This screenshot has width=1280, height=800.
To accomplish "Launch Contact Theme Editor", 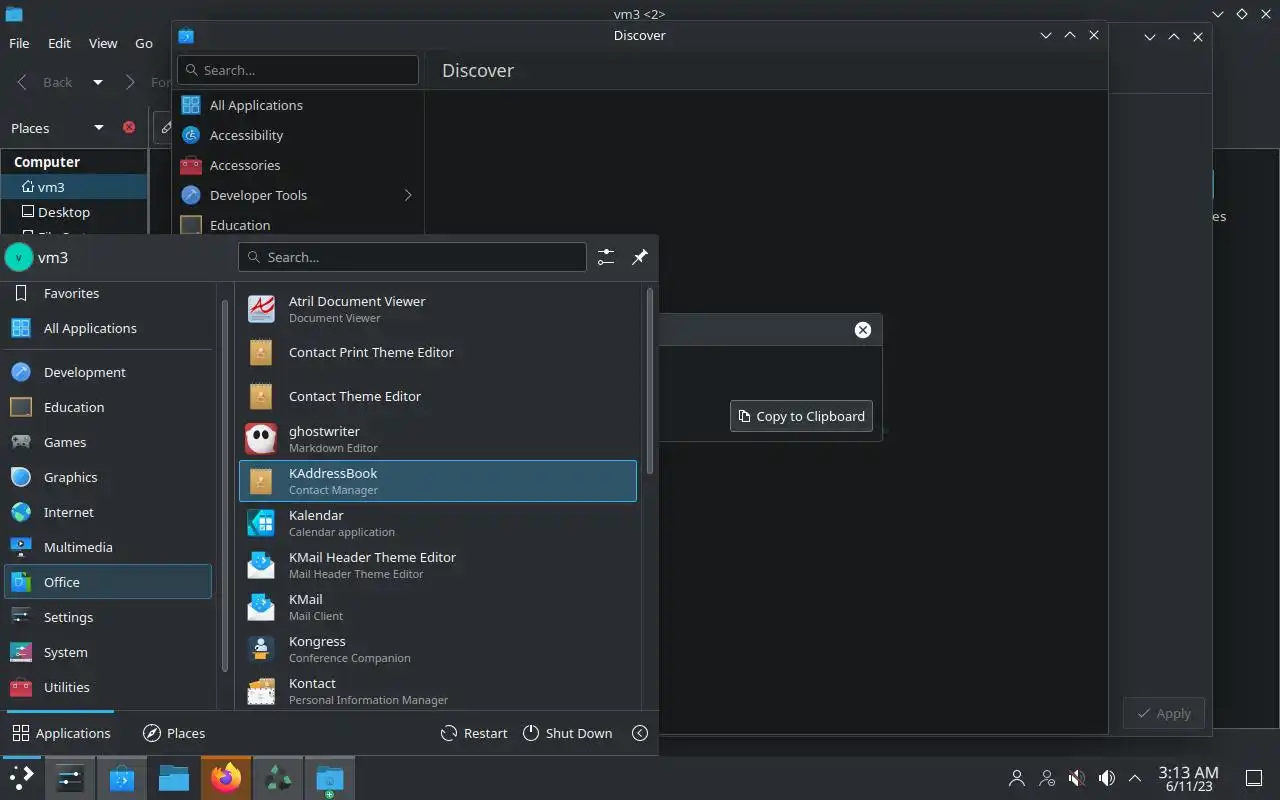I will [438, 396].
